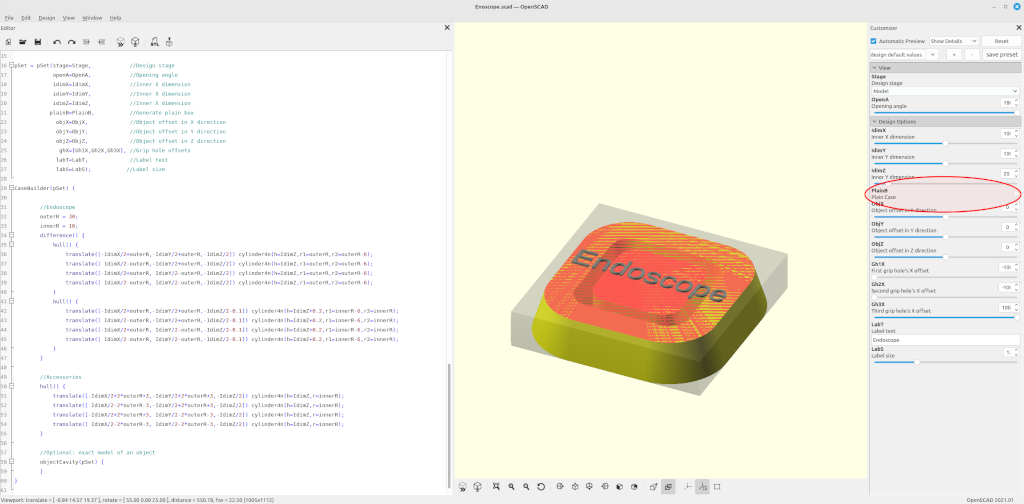The image size is (1024, 504).
Task: Click the IdimX inner X dimension slider handle
Action: coord(945,144)
